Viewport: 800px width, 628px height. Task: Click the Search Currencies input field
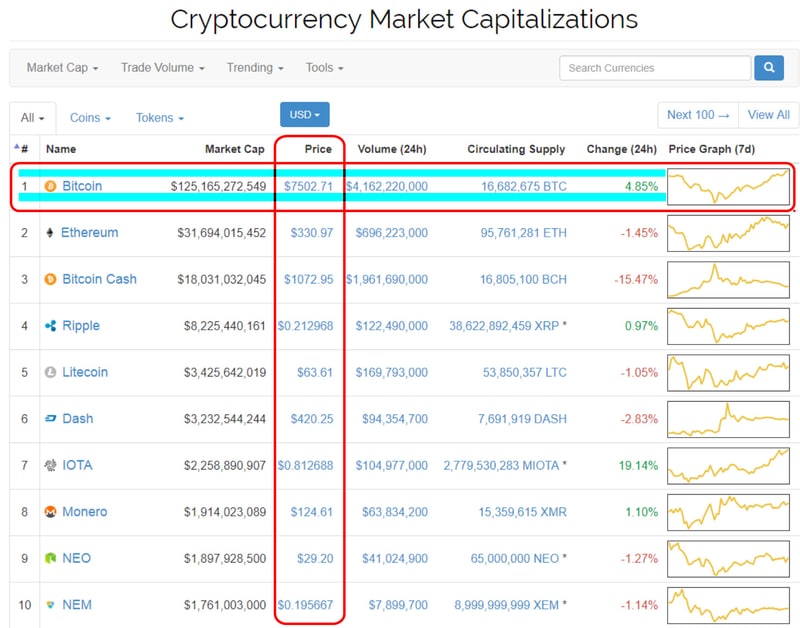(x=654, y=68)
